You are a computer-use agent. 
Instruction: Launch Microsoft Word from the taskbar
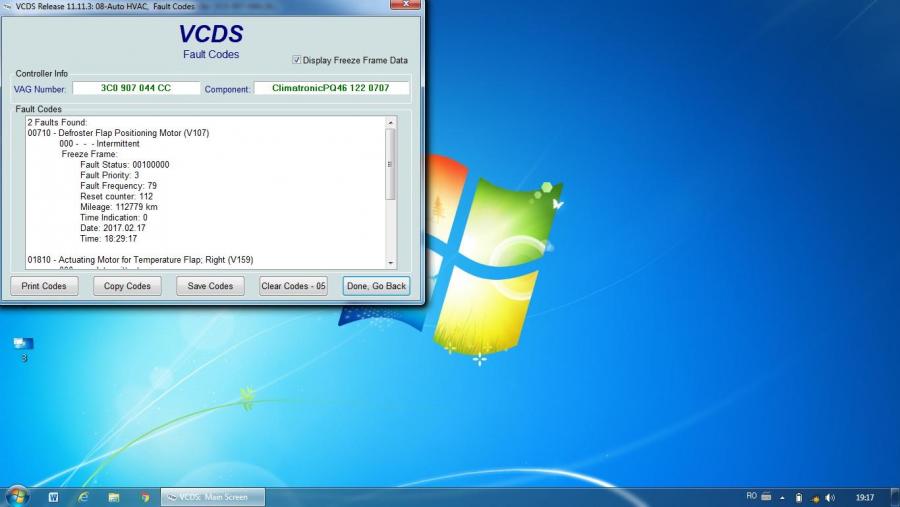point(53,497)
